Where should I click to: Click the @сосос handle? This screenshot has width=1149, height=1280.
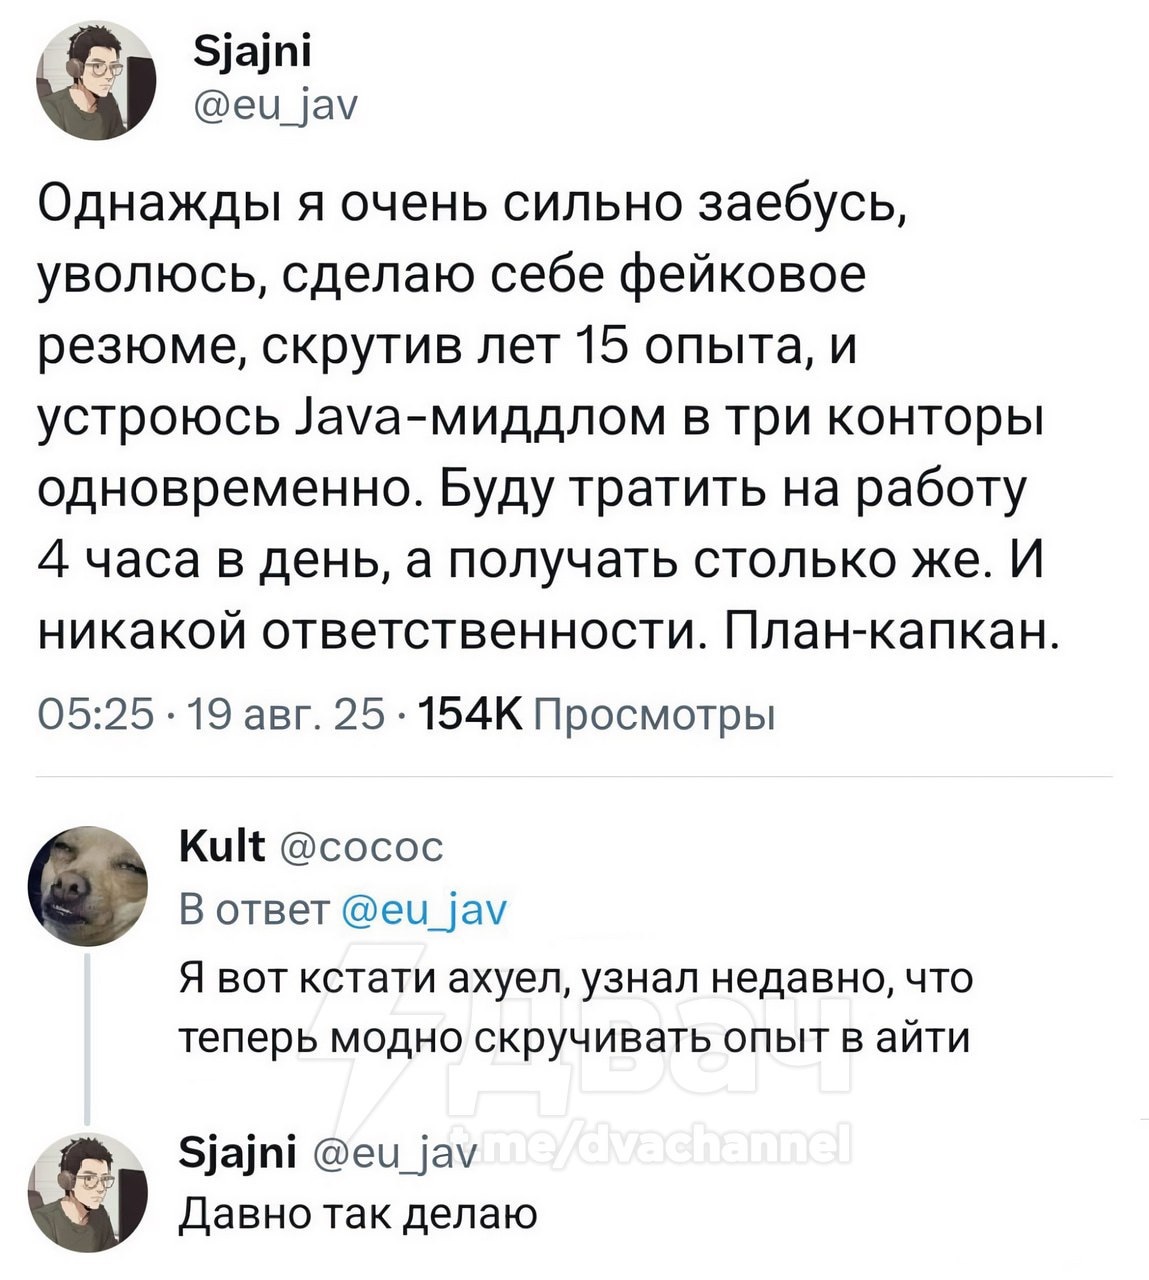coord(361,848)
